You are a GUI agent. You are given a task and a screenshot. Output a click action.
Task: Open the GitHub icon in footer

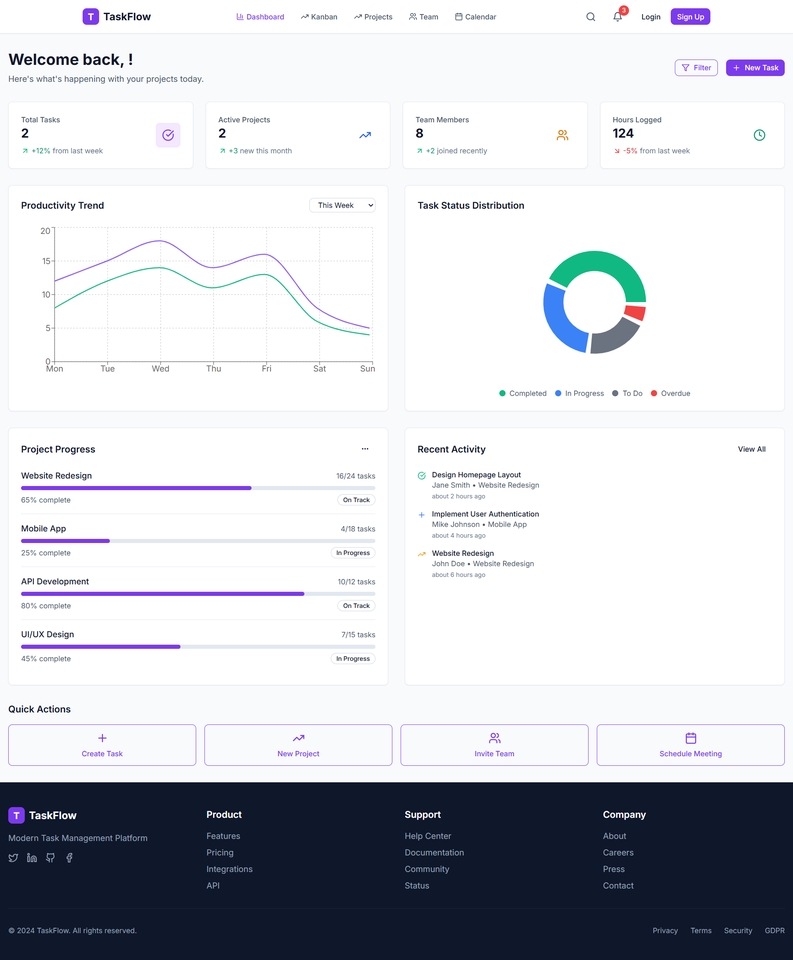pyautogui.click(x=50, y=858)
